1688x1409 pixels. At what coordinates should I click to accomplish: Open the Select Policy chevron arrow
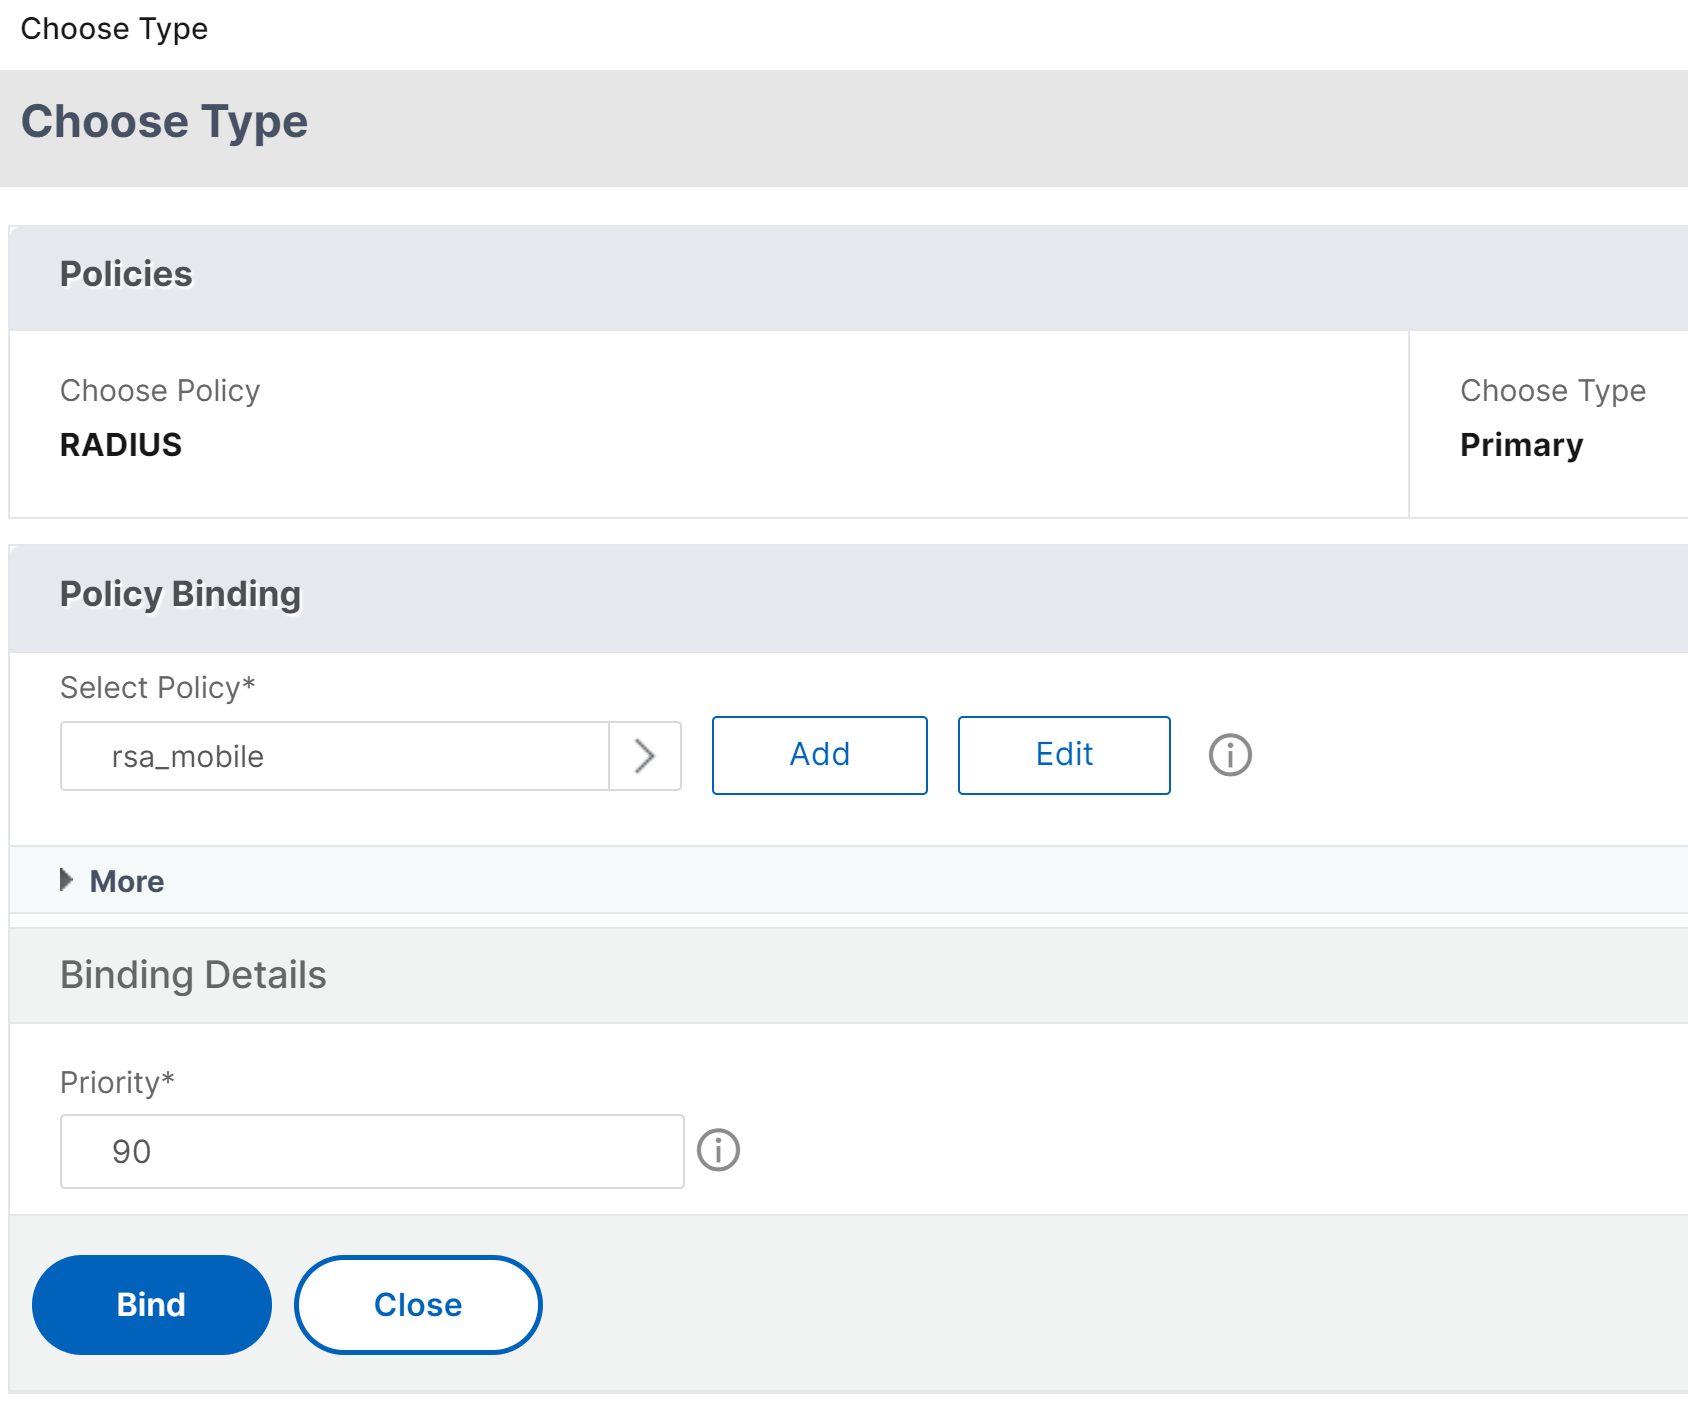pos(645,756)
